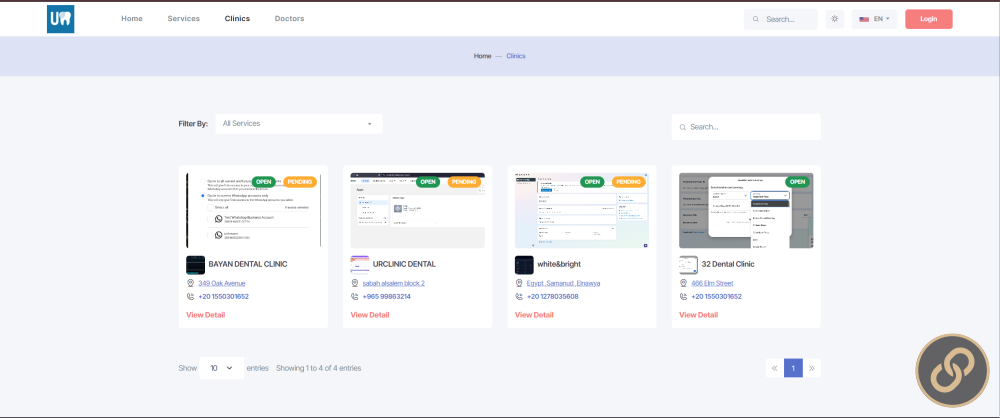This screenshot has height=418, width=1000.
Task: Click the white&bright logo avatar
Action: click(x=524, y=265)
